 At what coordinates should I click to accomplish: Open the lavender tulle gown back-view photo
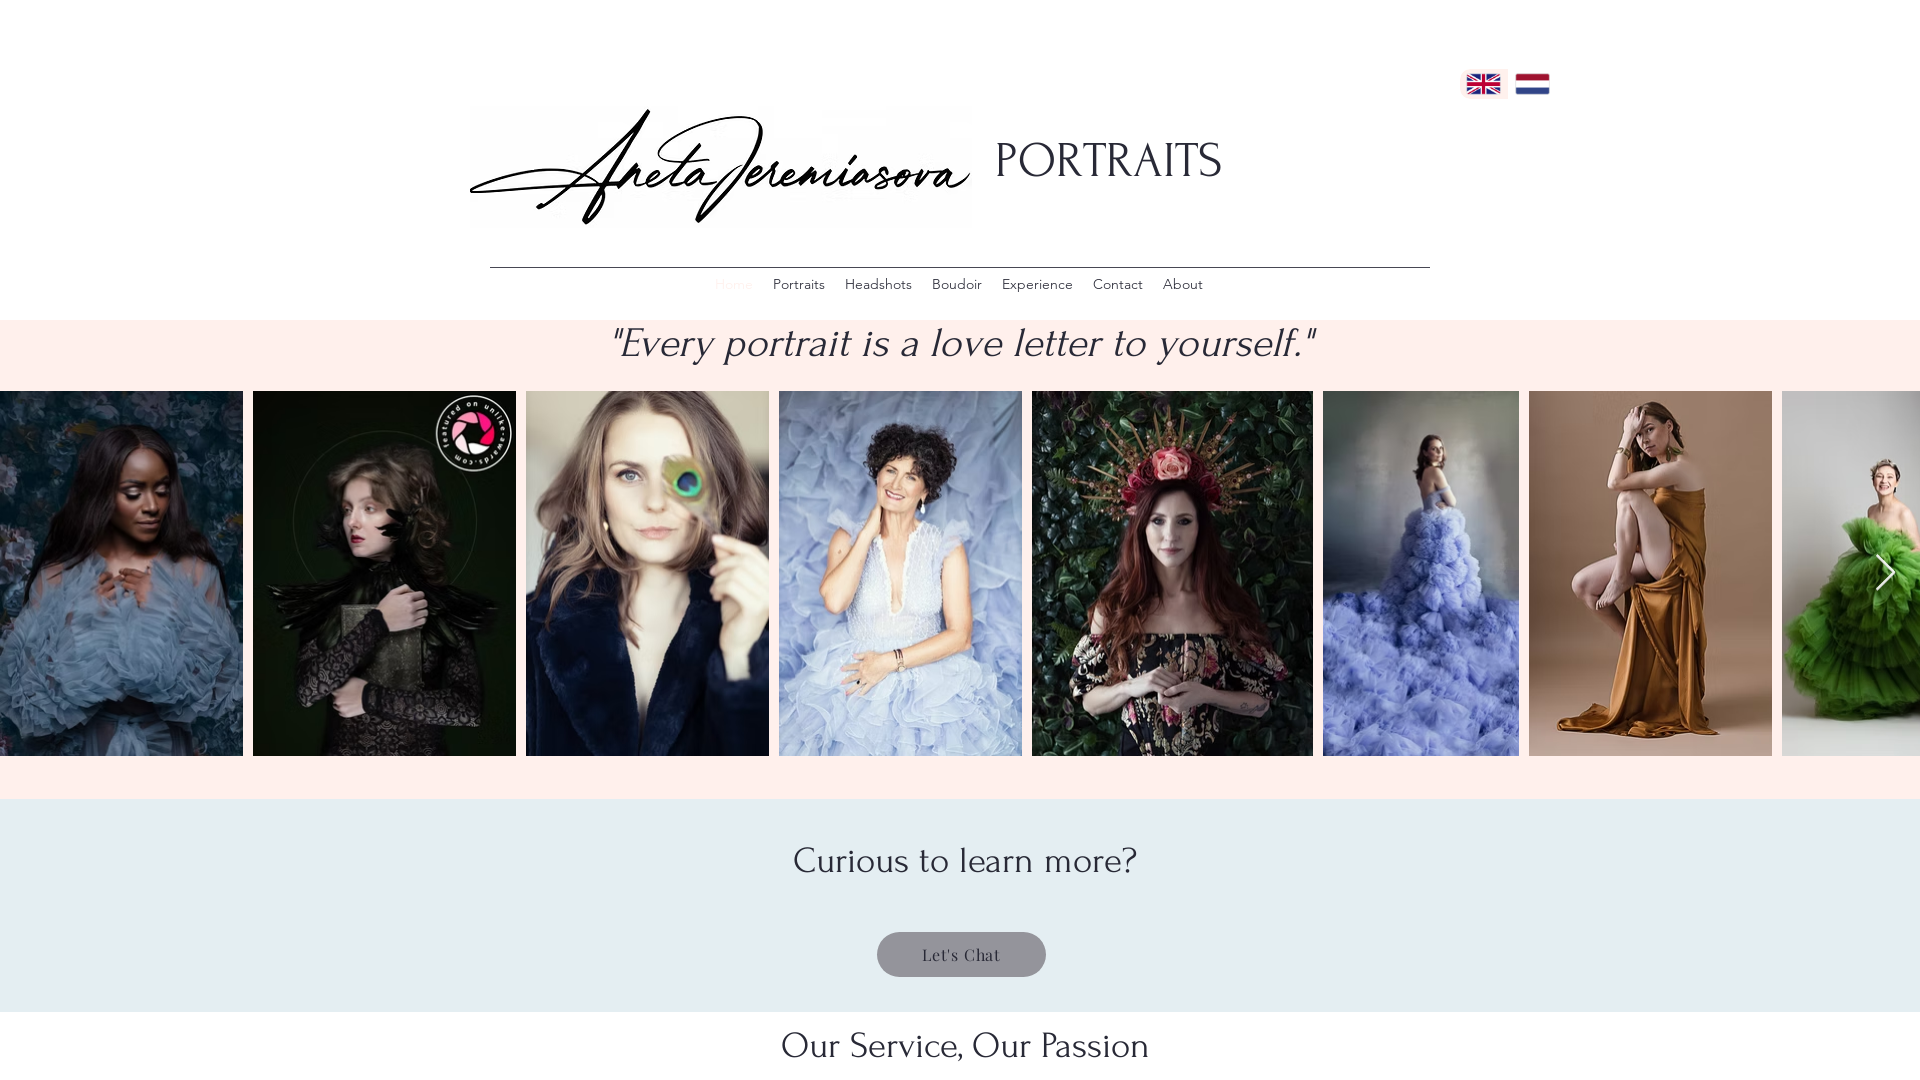[x=1421, y=573]
